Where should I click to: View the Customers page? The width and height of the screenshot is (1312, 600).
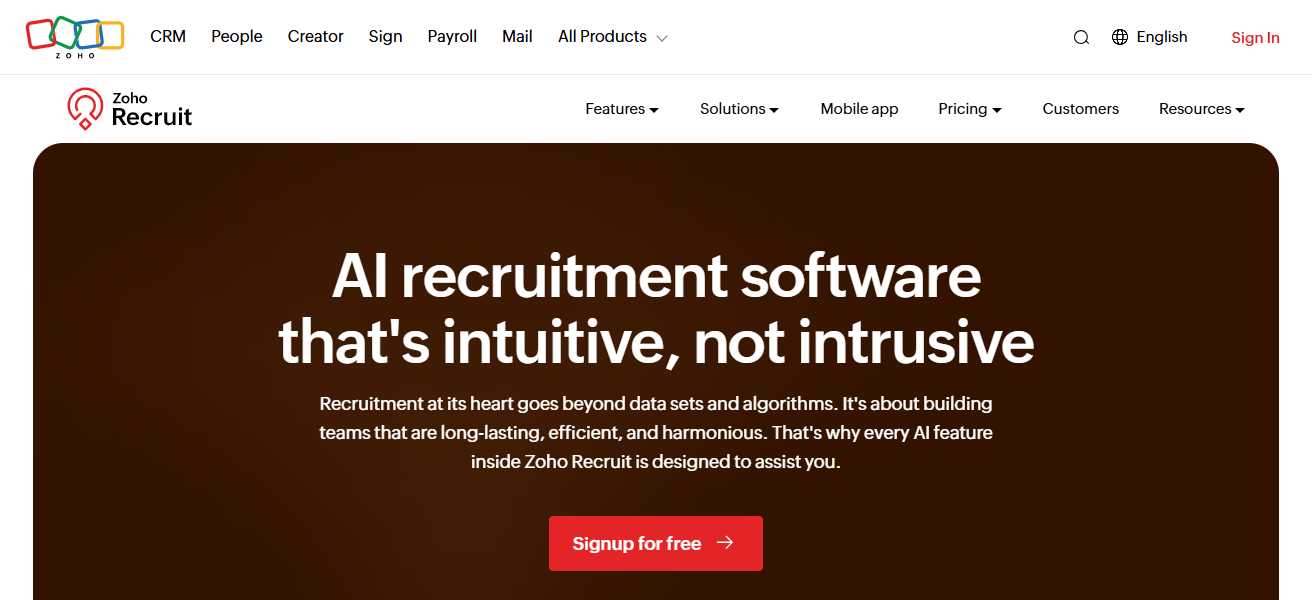1081,109
